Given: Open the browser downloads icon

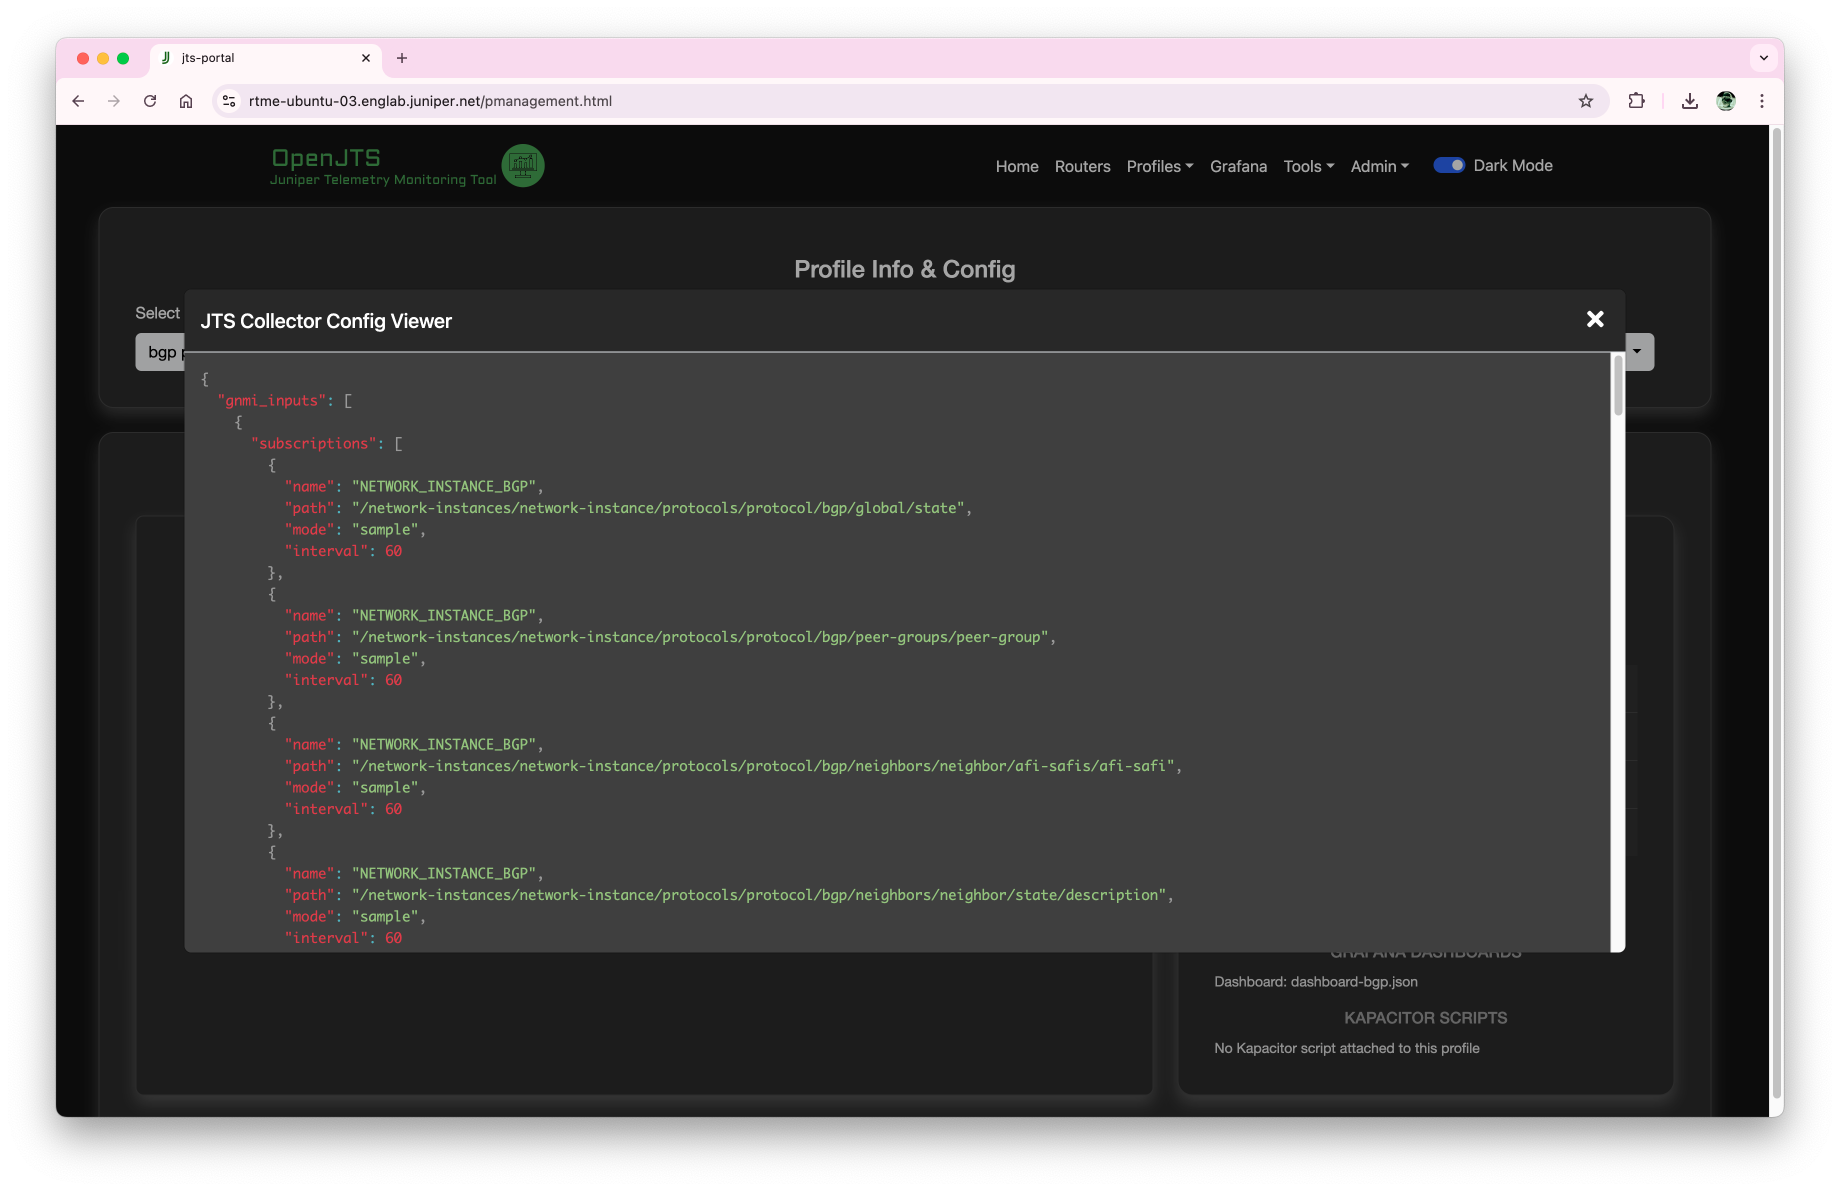Looking at the screenshot, I should 1689,101.
